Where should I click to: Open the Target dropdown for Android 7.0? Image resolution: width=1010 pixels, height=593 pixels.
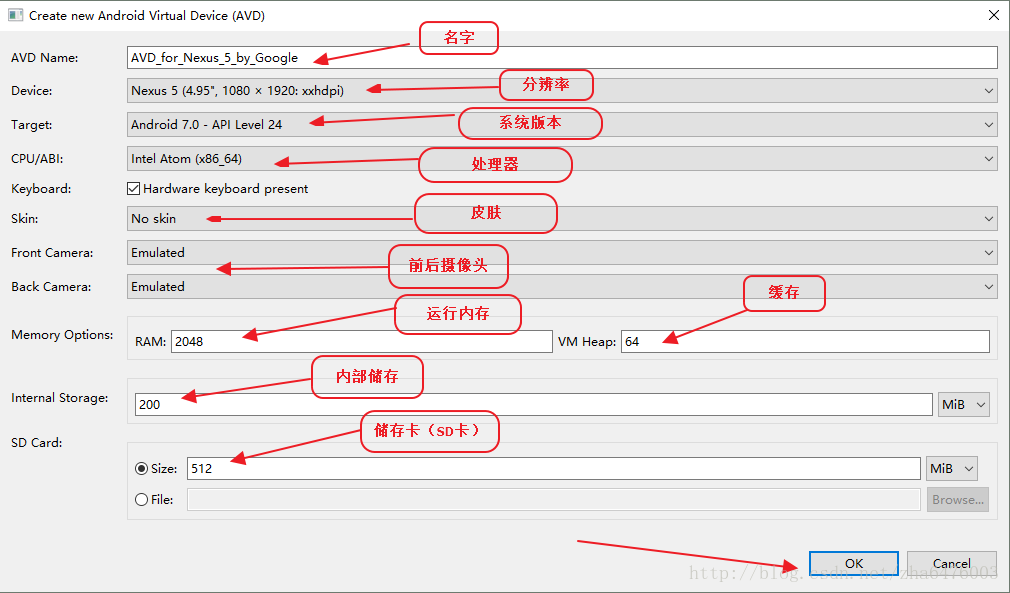click(562, 124)
